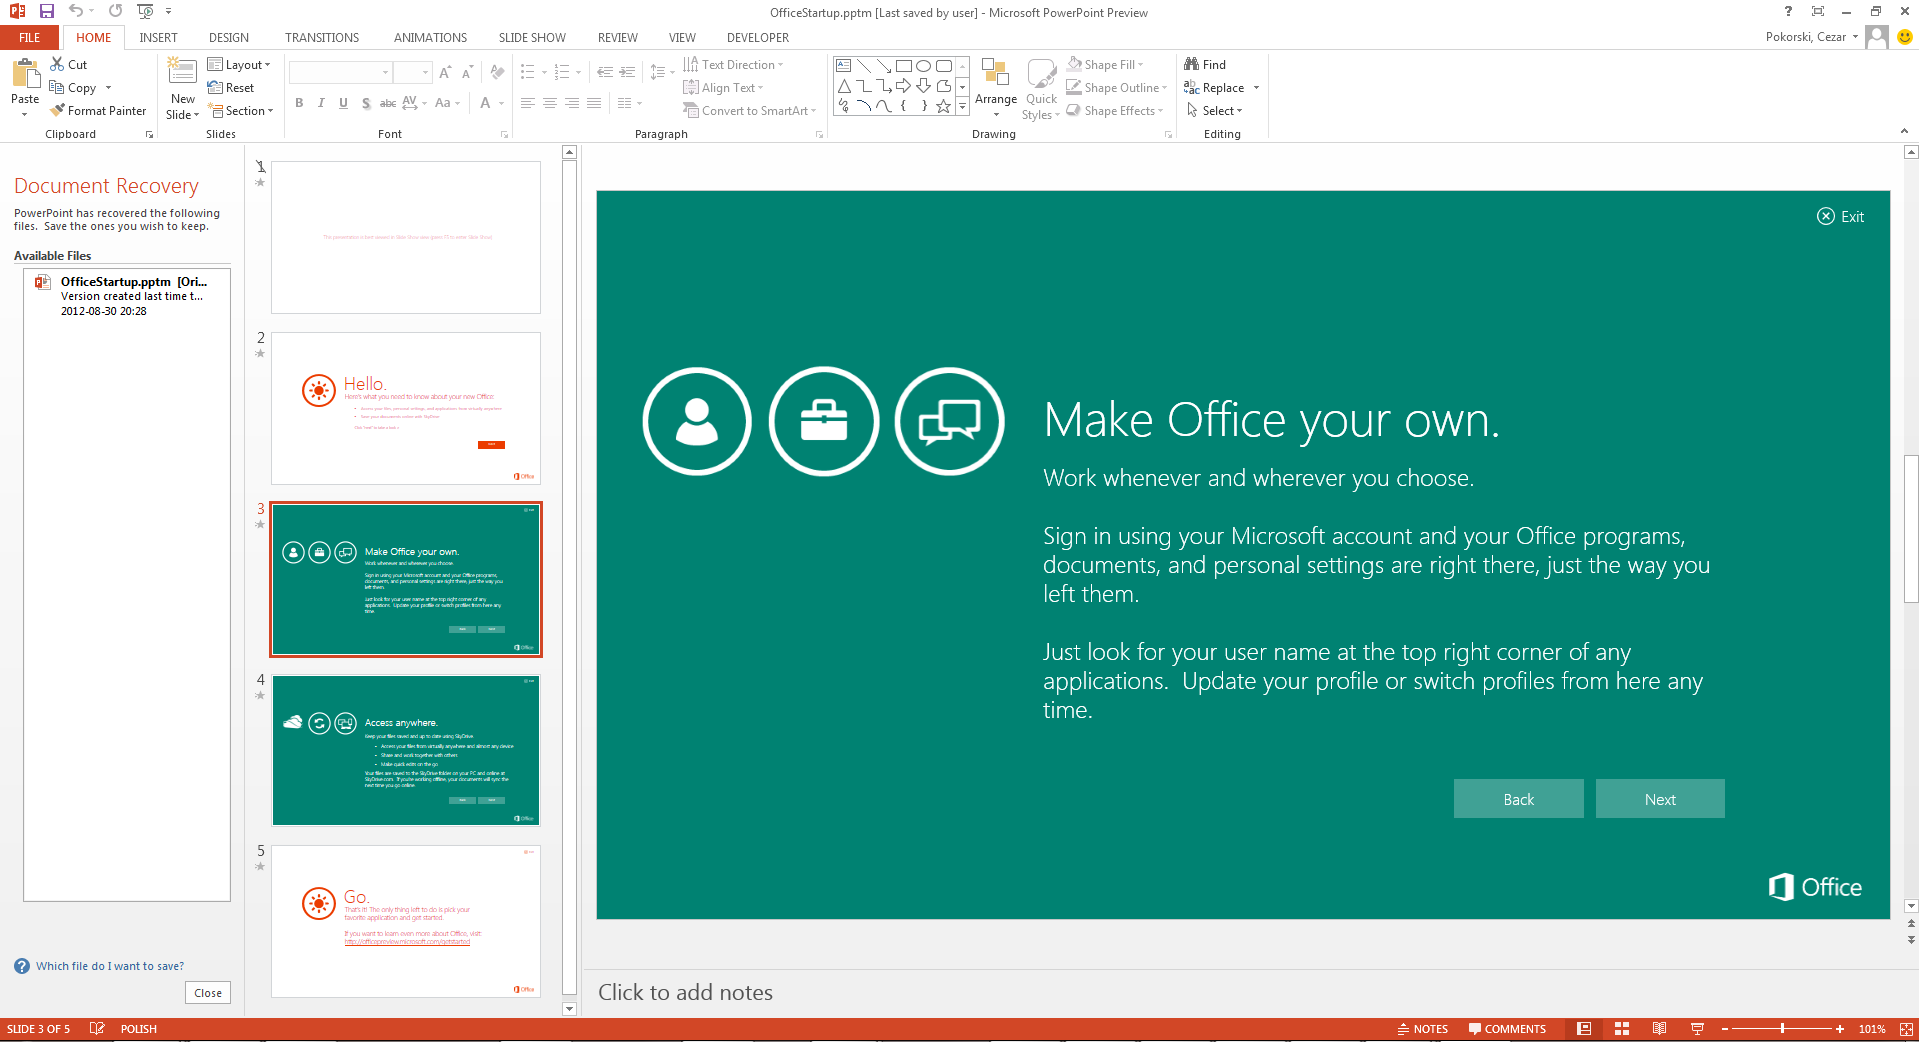Viewport: 1919px width, 1042px height.
Task: Start Slide Show from status bar icon
Action: (x=1697, y=1029)
